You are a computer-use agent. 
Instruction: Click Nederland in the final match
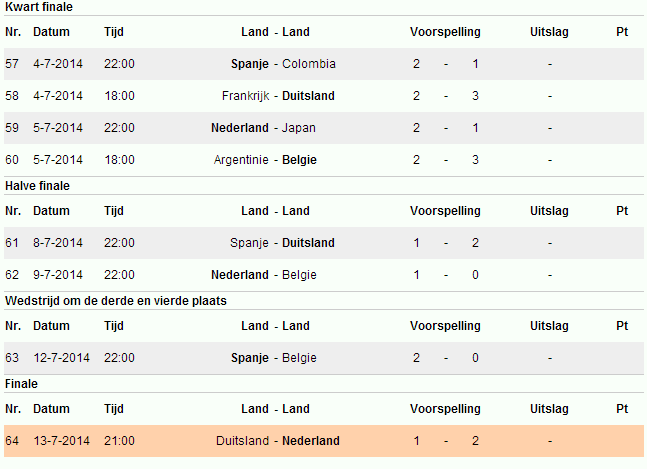[x=311, y=441]
